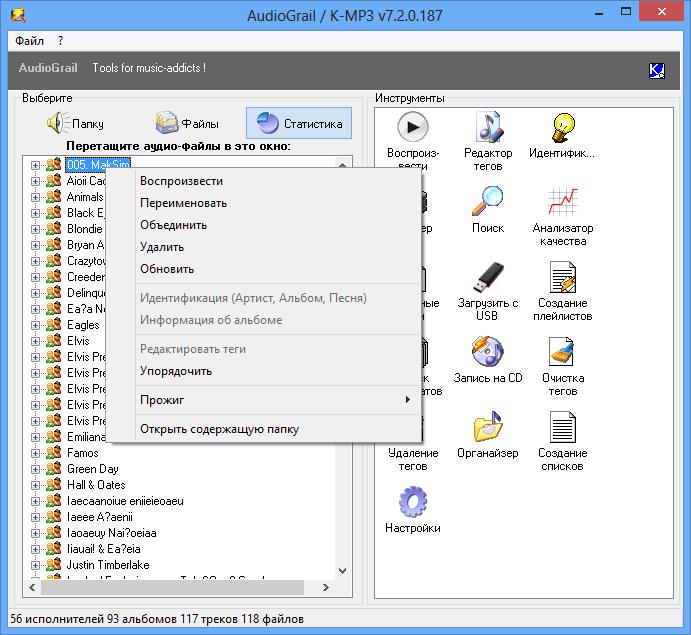Open the Создание списков tool
This screenshot has width=691, height=635.
coord(563,427)
